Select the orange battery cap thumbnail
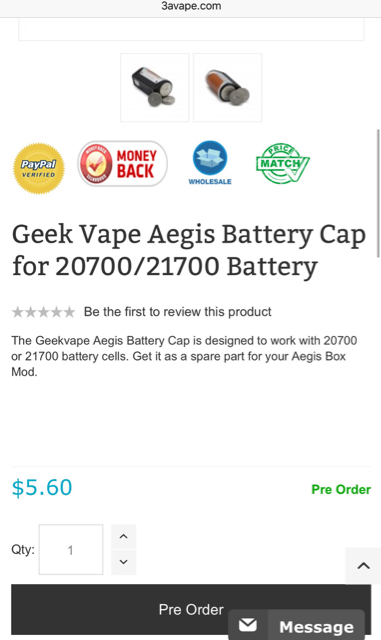 pos(227,87)
